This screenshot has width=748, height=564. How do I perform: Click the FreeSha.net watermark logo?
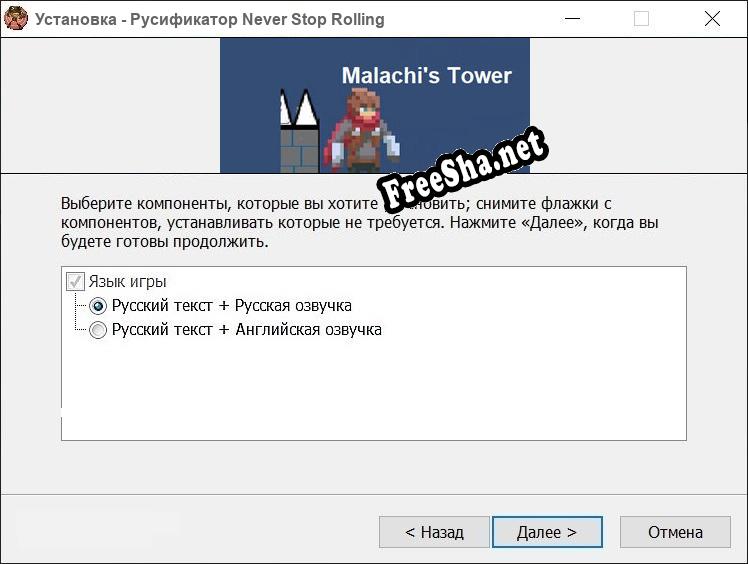463,170
